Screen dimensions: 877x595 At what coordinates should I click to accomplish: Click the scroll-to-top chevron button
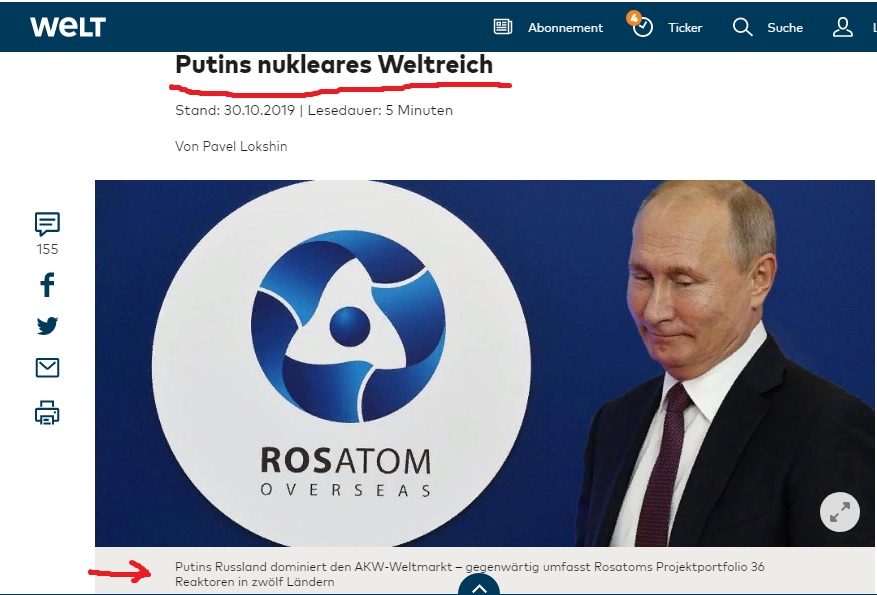coord(479,585)
